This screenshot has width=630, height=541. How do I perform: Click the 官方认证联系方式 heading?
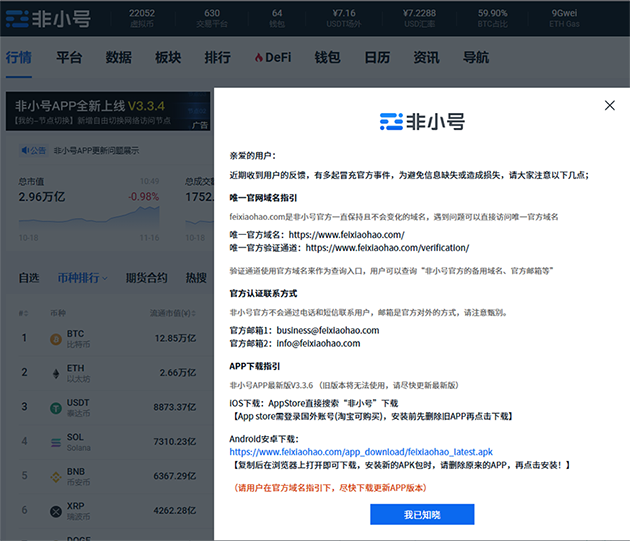click(263, 294)
